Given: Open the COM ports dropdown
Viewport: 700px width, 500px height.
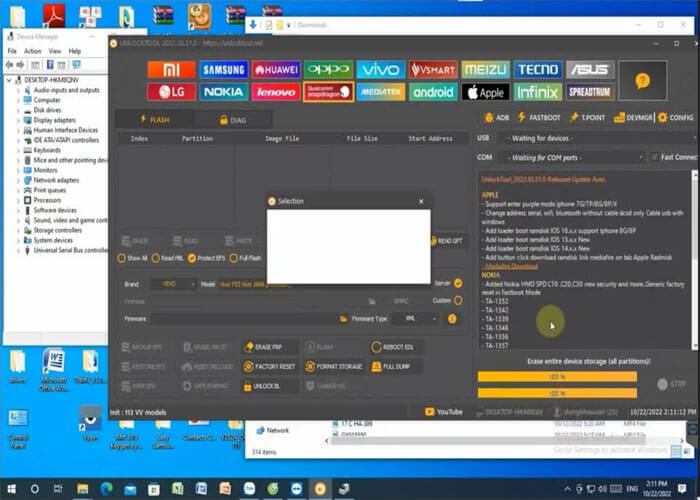Looking at the screenshot, I should 572,157.
